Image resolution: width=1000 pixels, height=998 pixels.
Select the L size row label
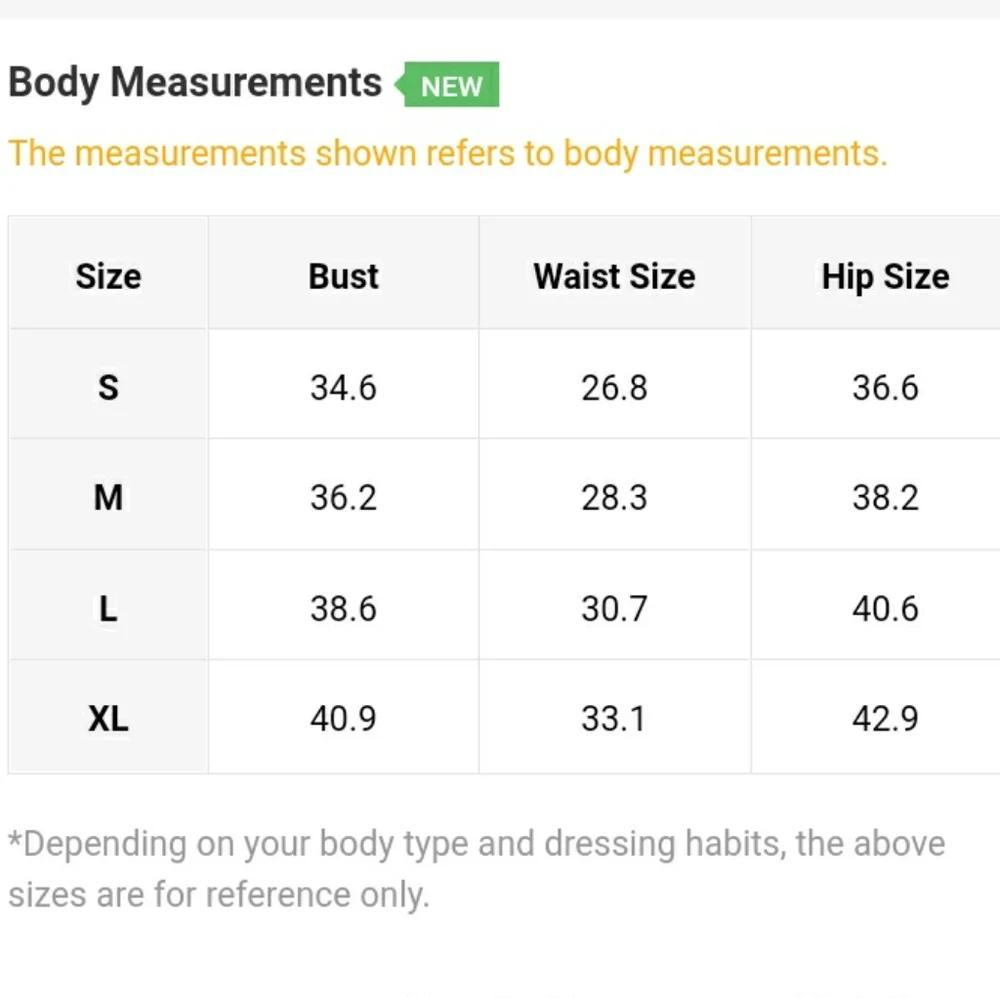[108, 608]
